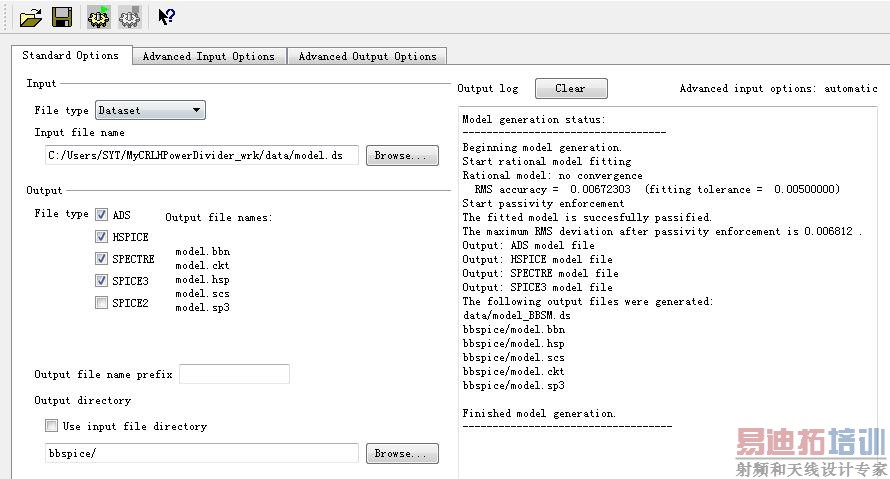Open the Advanced Output Options tab
The height and width of the screenshot is (479, 890).
[367, 57]
